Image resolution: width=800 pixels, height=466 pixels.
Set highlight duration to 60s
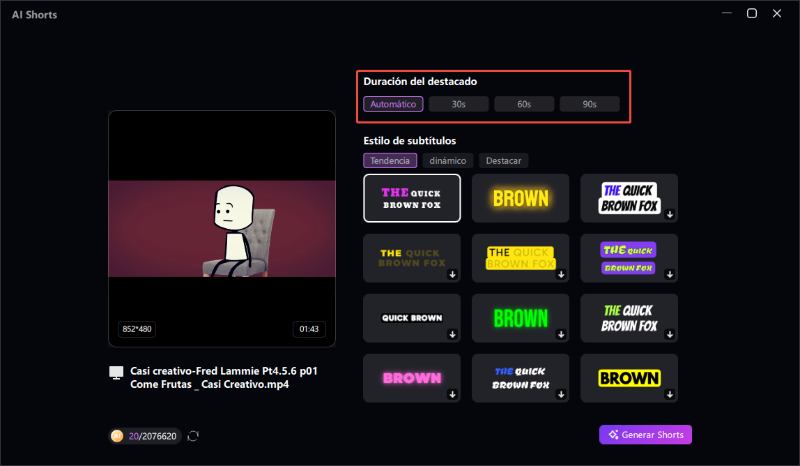(x=524, y=104)
